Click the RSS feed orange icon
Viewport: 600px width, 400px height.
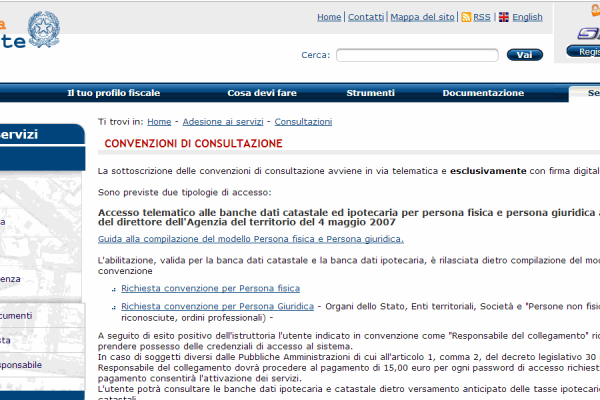tap(466, 17)
